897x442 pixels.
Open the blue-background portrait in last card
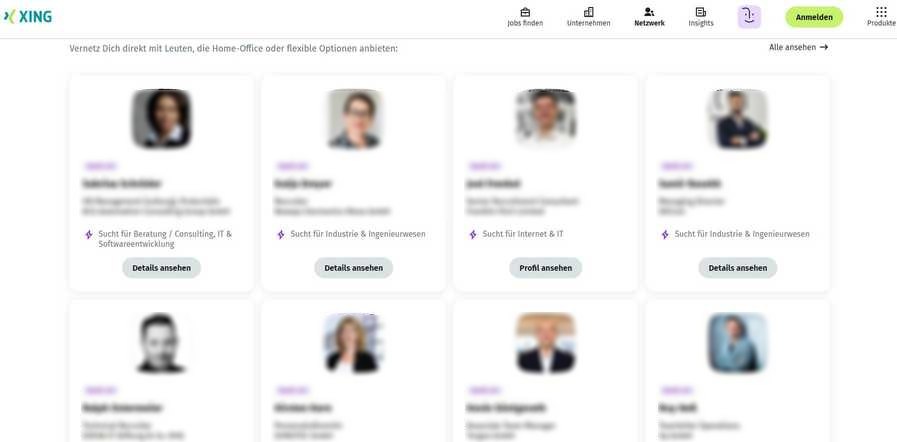click(737, 343)
